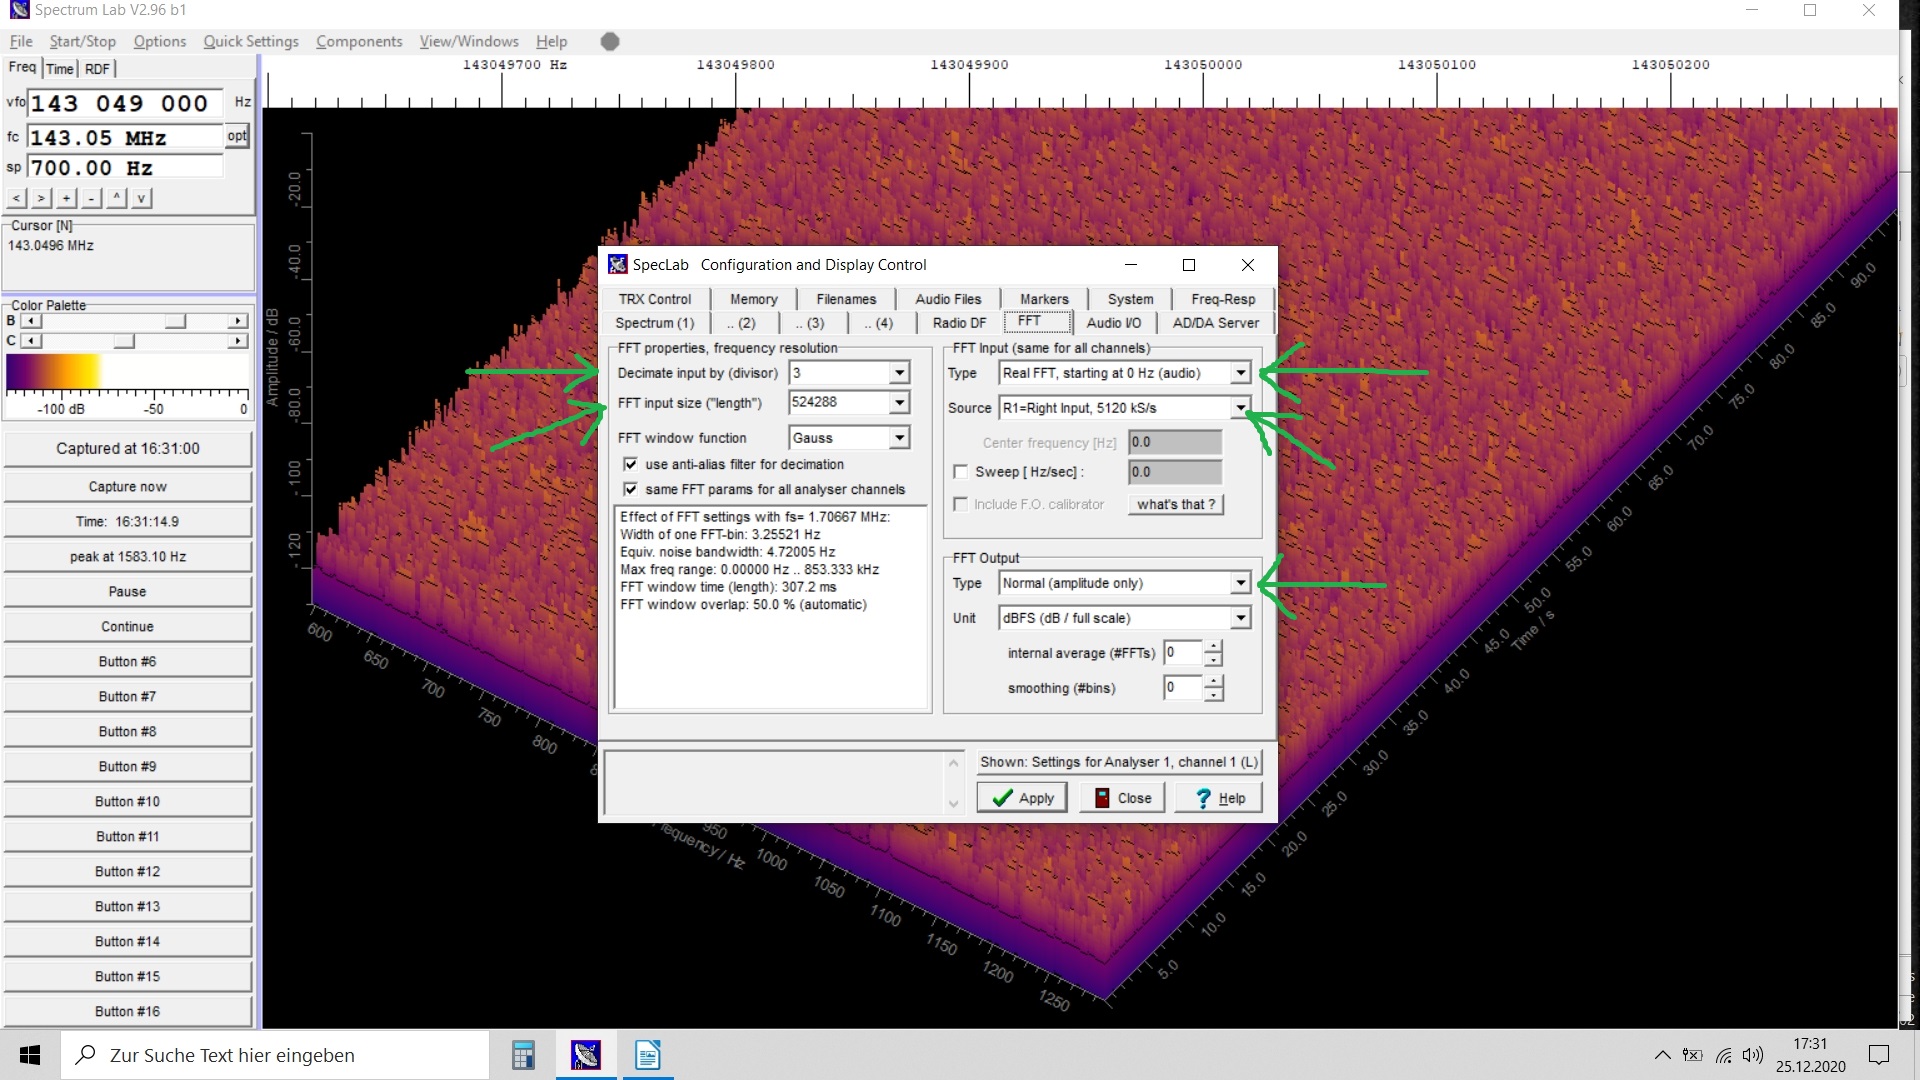
Task: Open the FFT Output Unit dropdown
Action: (x=1240, y=618)
